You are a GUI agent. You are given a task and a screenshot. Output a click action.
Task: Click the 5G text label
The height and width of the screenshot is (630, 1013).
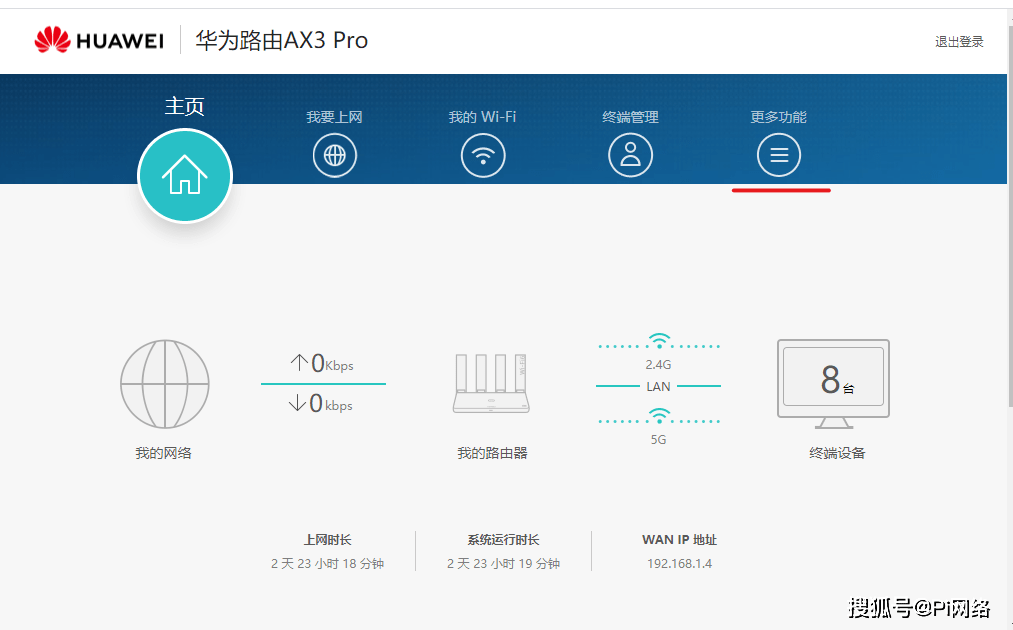pyautogui.click(x=658, y=439)
